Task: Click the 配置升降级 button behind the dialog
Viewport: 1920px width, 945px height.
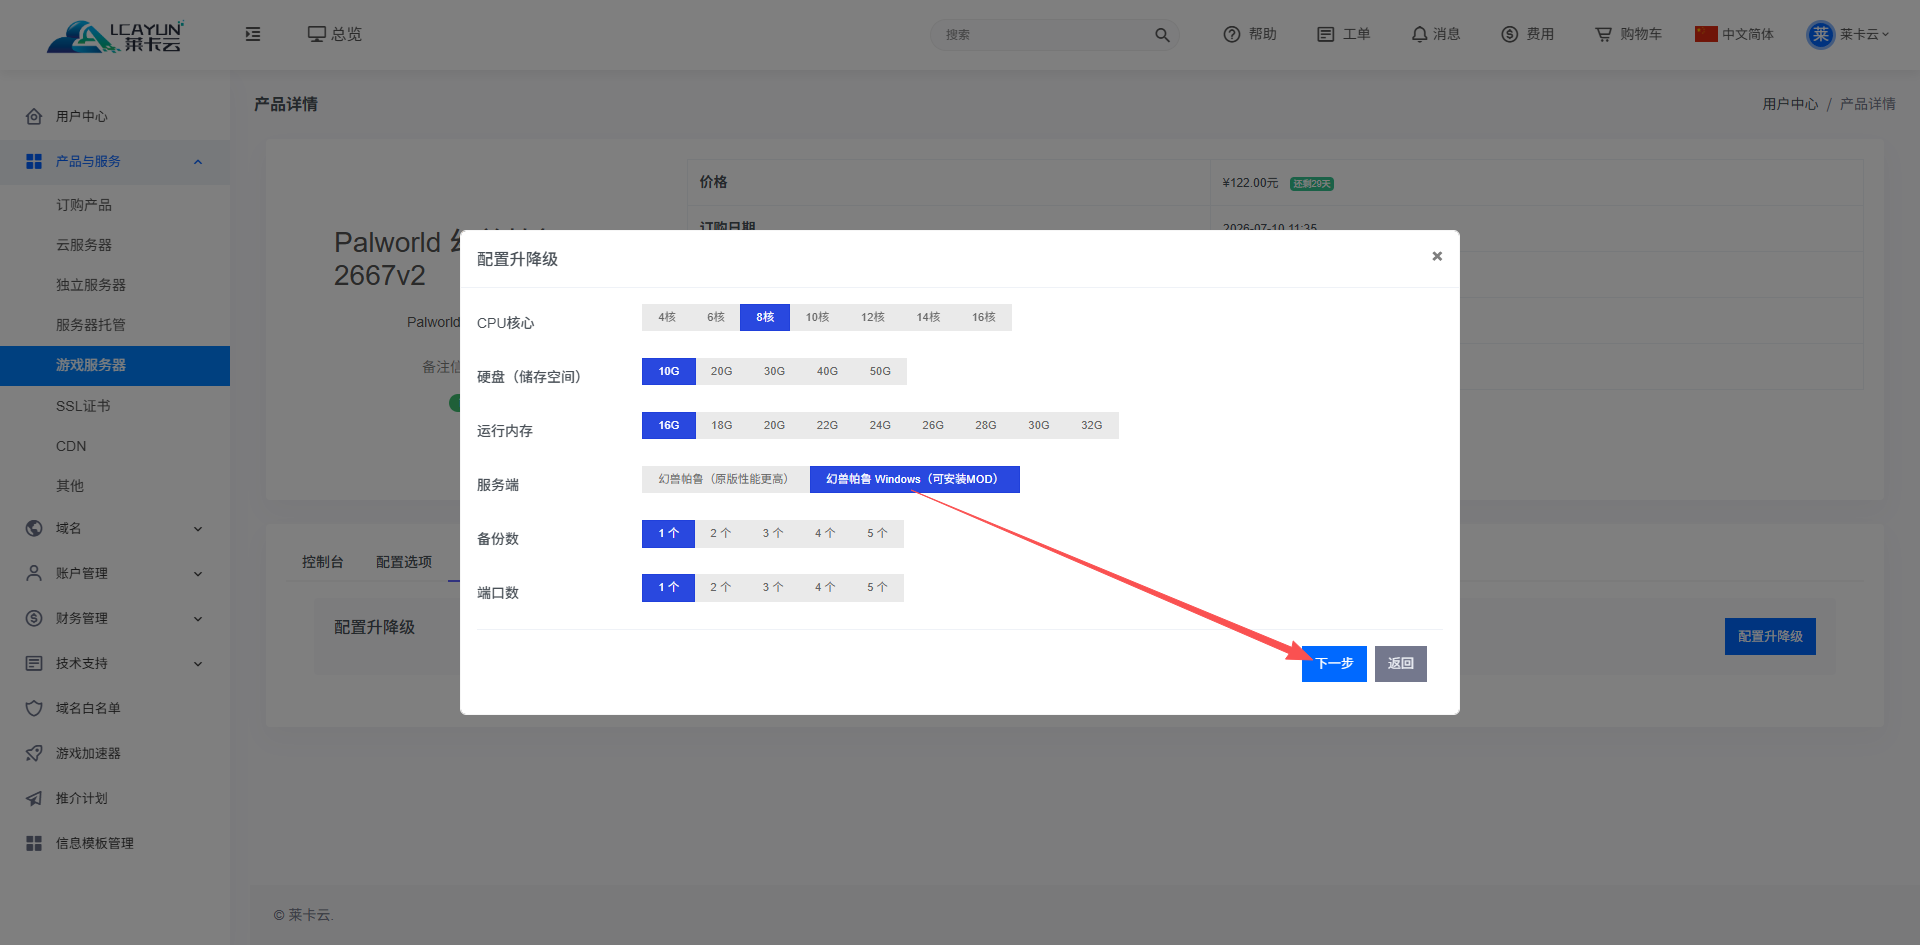Action: coord(1770,636)
